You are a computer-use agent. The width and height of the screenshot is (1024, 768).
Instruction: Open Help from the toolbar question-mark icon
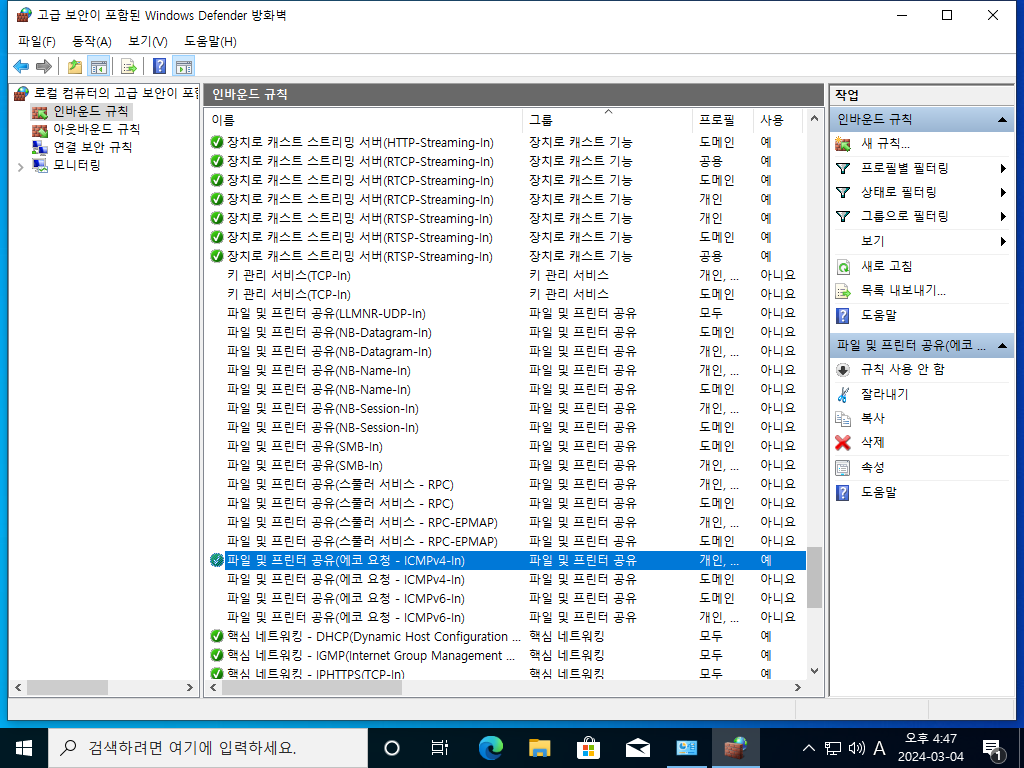coord(159,66)
